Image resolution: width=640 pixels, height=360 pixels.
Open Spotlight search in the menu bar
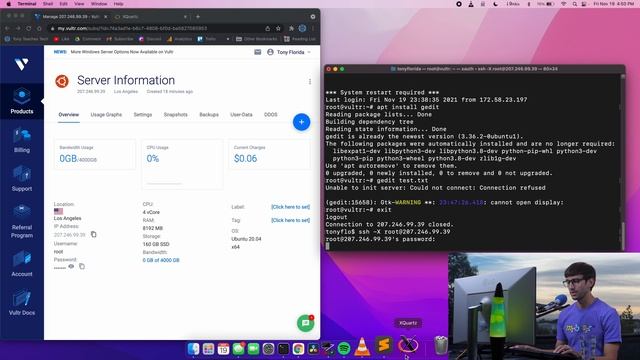coord(575,4)
